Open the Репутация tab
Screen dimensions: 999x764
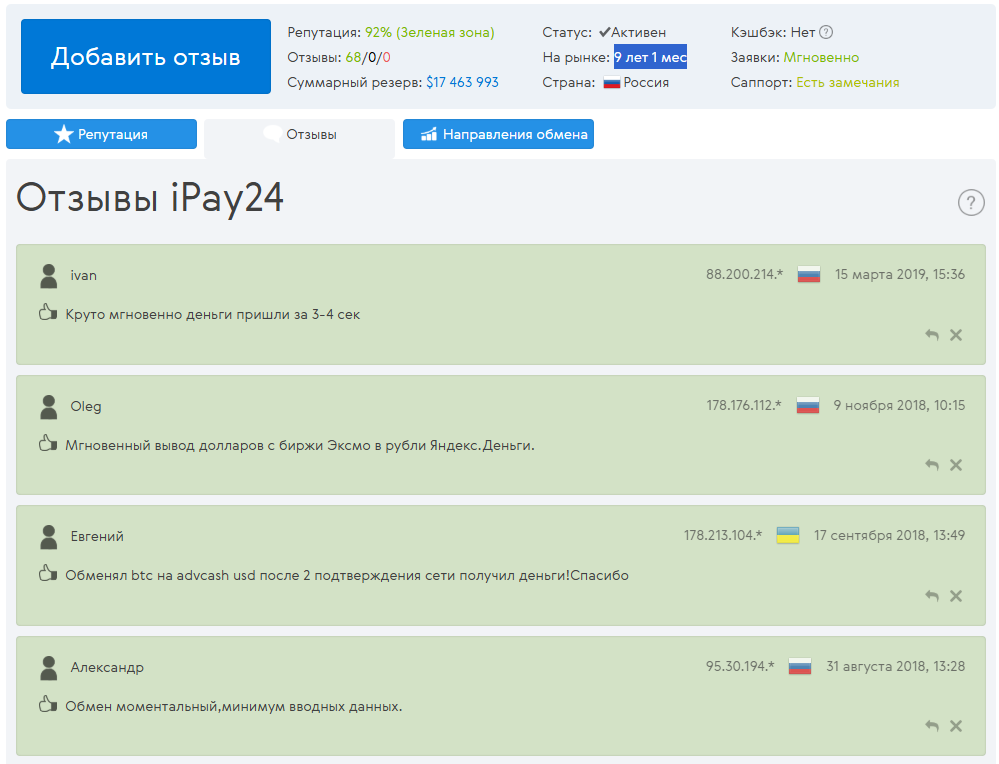pos(101,134)
